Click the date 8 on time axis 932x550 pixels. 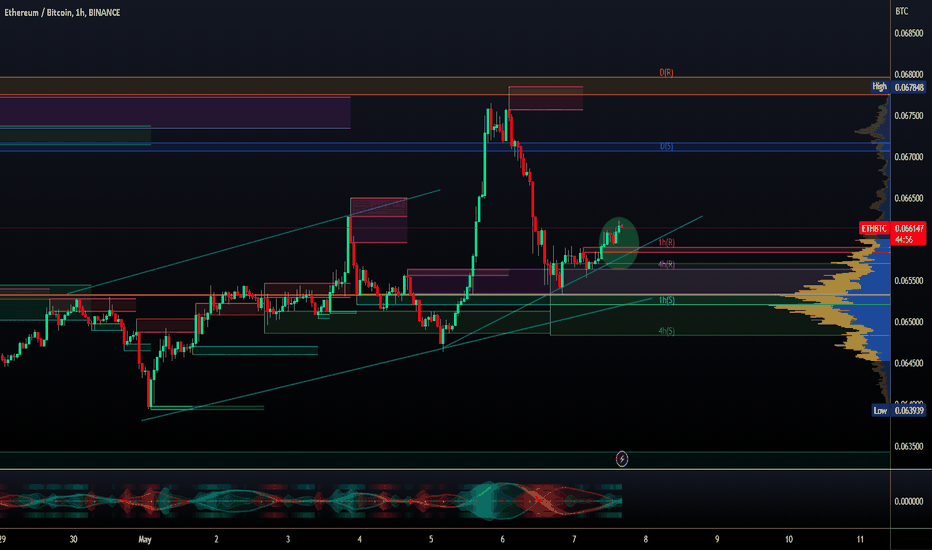pyautogui.click(x=646, y=539)
